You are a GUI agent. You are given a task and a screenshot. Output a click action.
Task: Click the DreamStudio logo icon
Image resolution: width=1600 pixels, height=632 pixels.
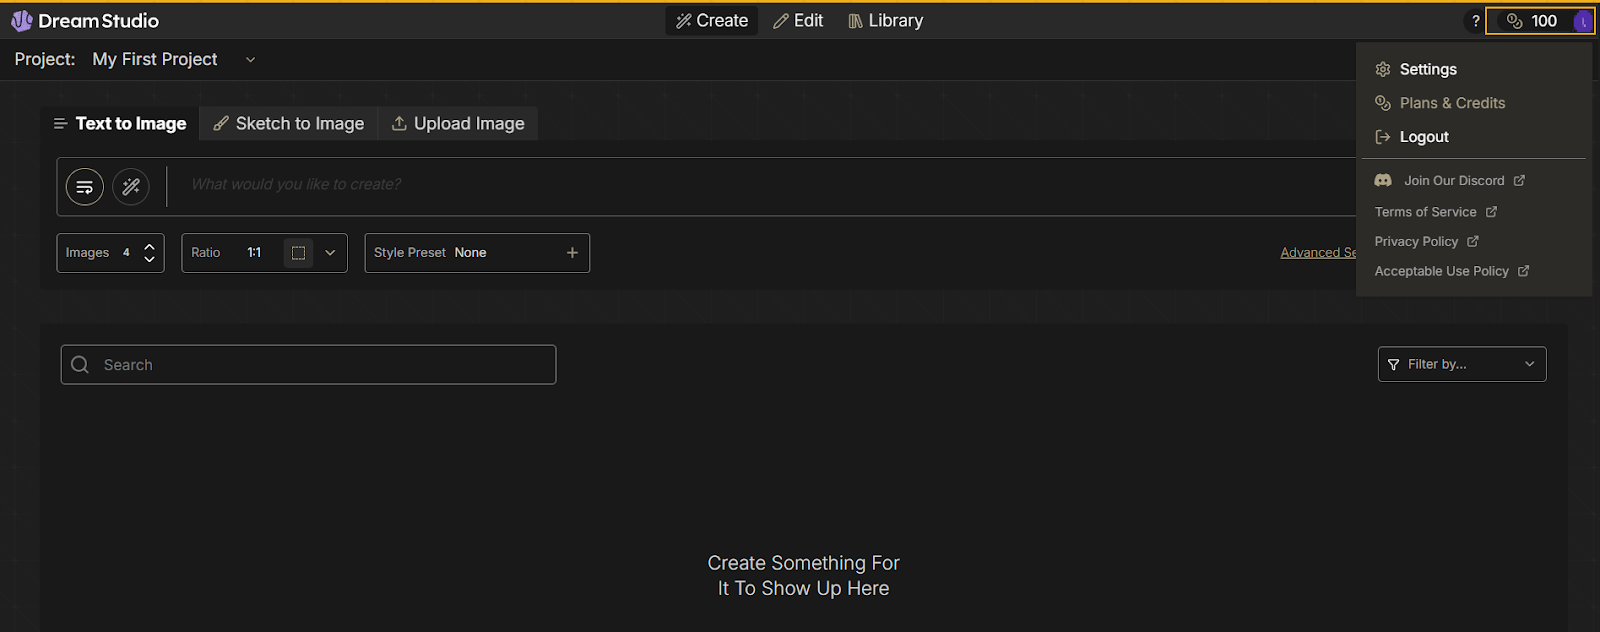21,21
